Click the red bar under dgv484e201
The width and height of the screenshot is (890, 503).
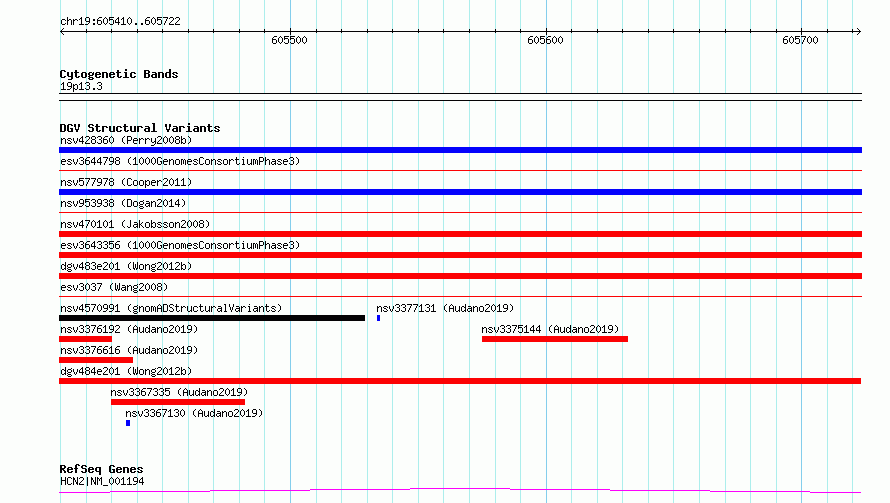(460, 381)
